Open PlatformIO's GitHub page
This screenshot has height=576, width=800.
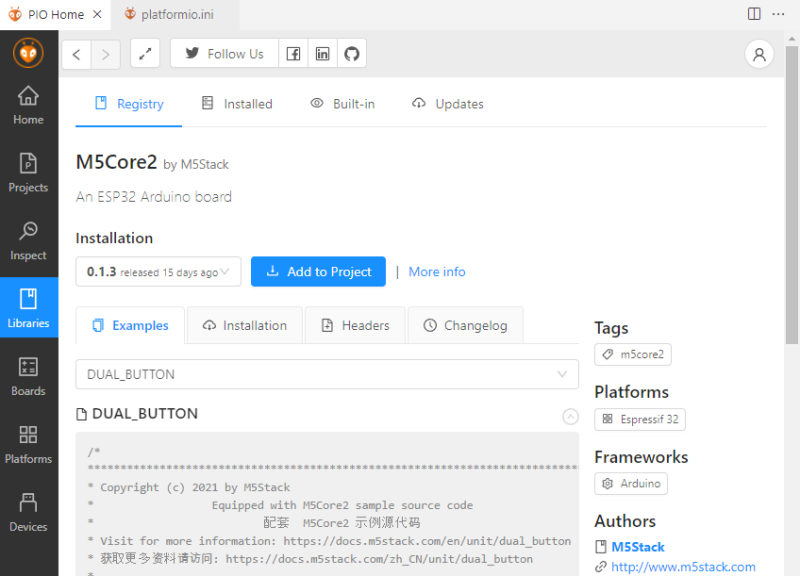coord(352,53)
